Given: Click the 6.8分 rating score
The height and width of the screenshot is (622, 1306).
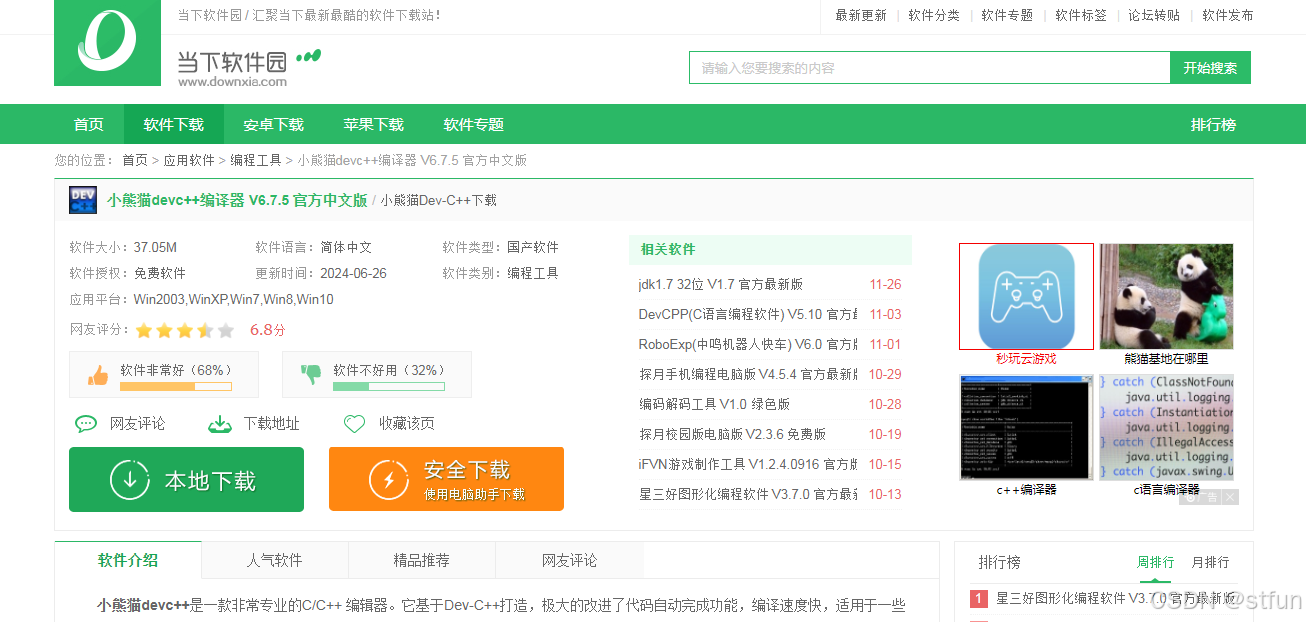Looking at the screenshot, I should click(x=267, y=330).
